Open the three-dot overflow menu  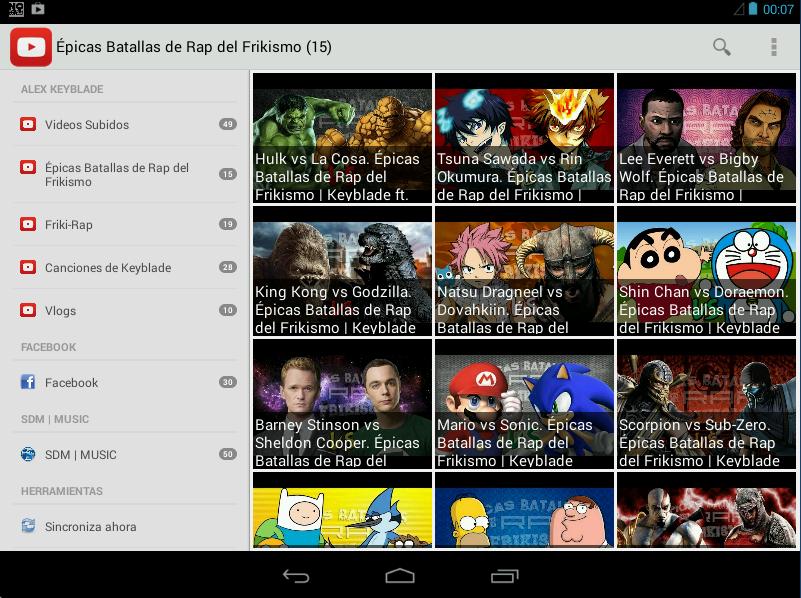pos(773,47)
